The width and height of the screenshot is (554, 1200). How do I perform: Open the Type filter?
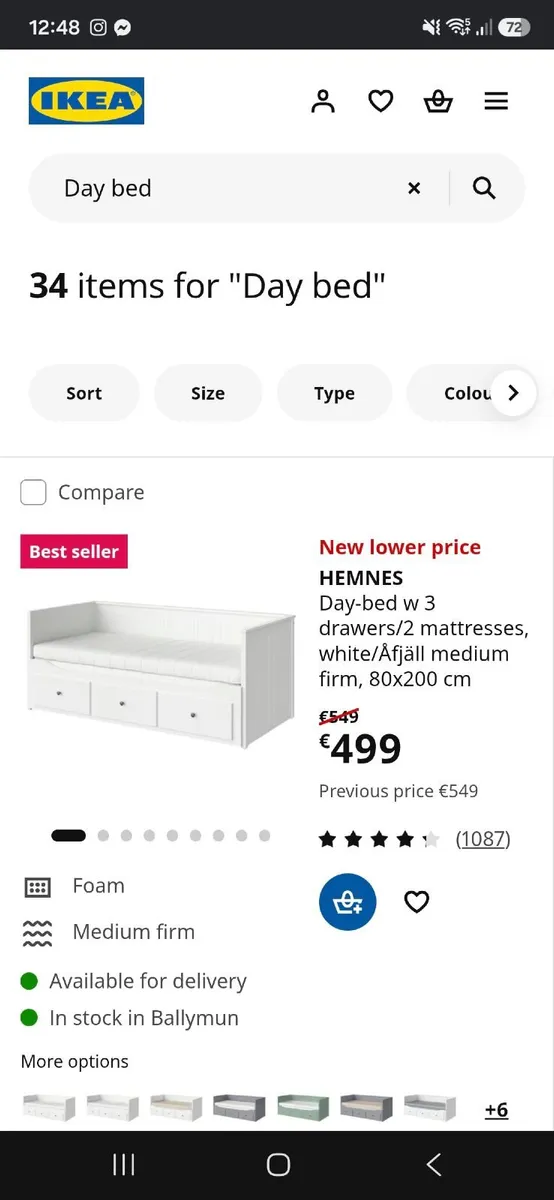(334, 393)
